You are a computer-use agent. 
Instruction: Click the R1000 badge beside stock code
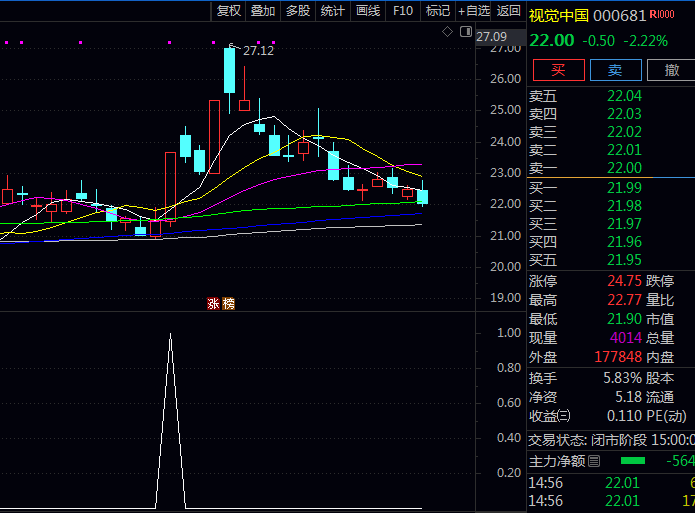[661, 14]
